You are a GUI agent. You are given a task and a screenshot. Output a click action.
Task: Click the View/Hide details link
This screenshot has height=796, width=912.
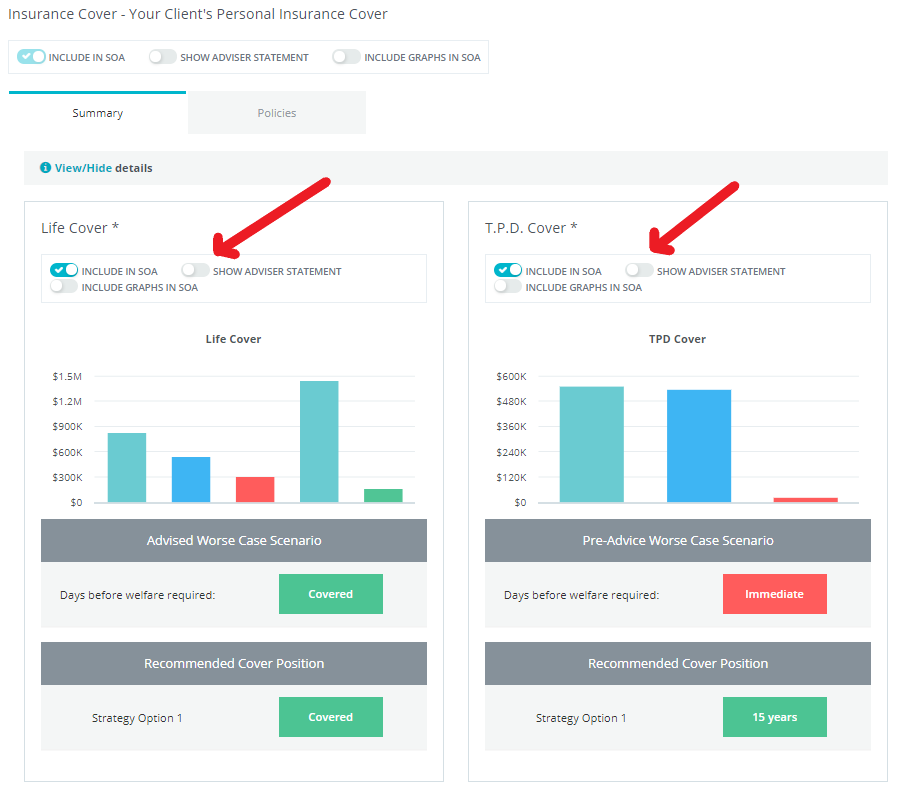click(x=83, y=168)
